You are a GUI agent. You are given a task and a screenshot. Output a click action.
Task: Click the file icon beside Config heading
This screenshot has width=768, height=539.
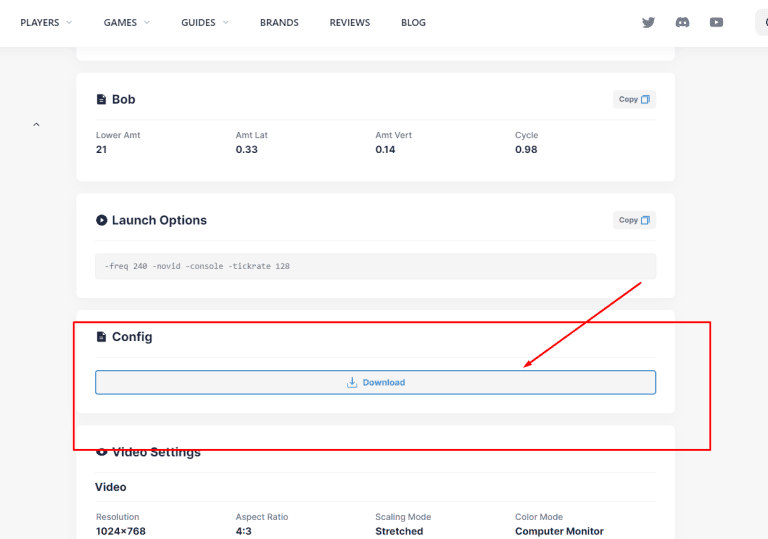[x=101, y=337]
